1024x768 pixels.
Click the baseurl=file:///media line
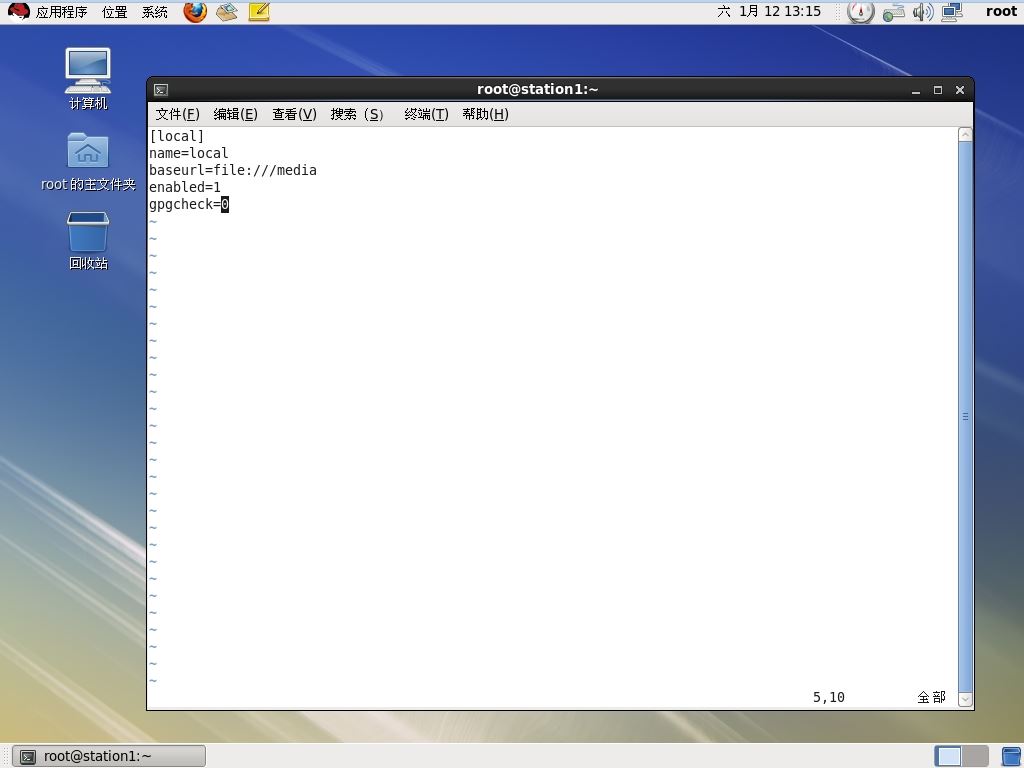pyautogui.click(x=232, y=170)
